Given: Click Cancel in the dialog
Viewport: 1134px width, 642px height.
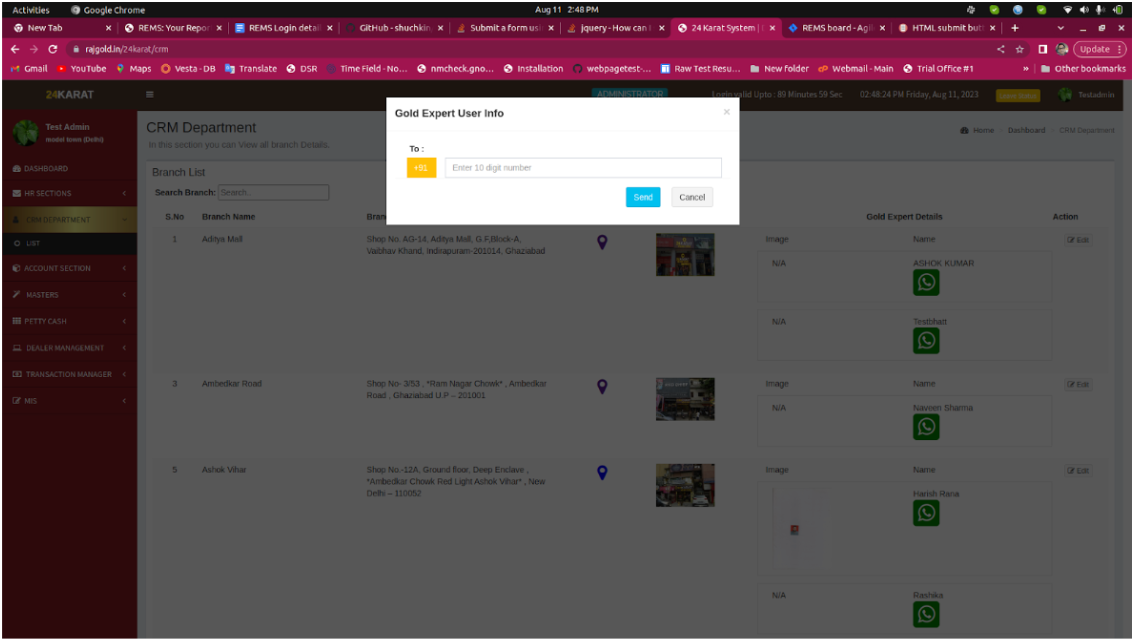Looking at the screenshot, I should tap(692, 197).
